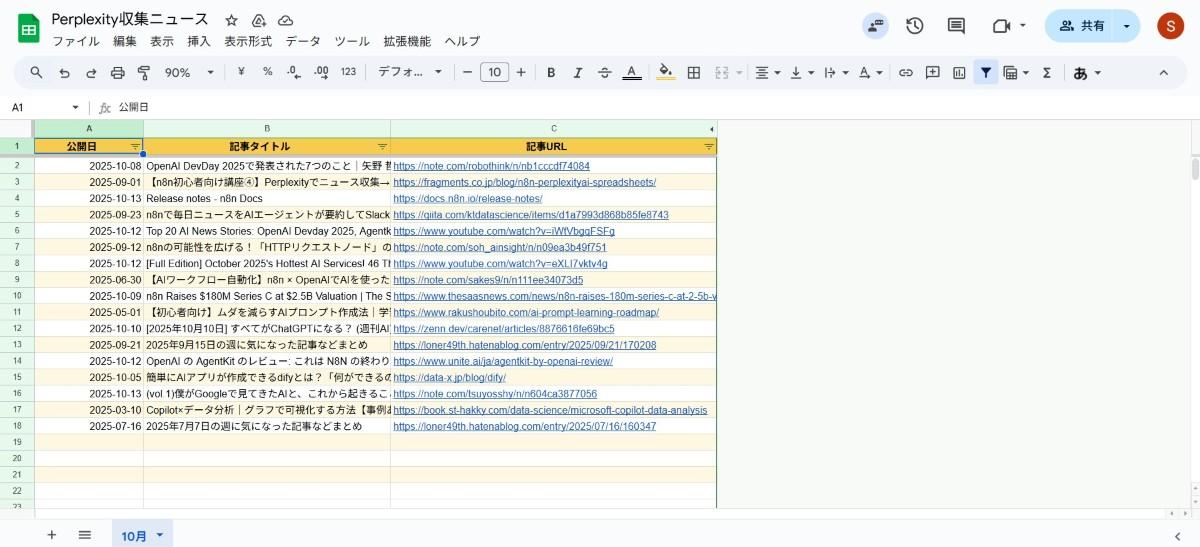Click the print icon in toolbar
The image size is (1200, 547).
click(117, 72)
